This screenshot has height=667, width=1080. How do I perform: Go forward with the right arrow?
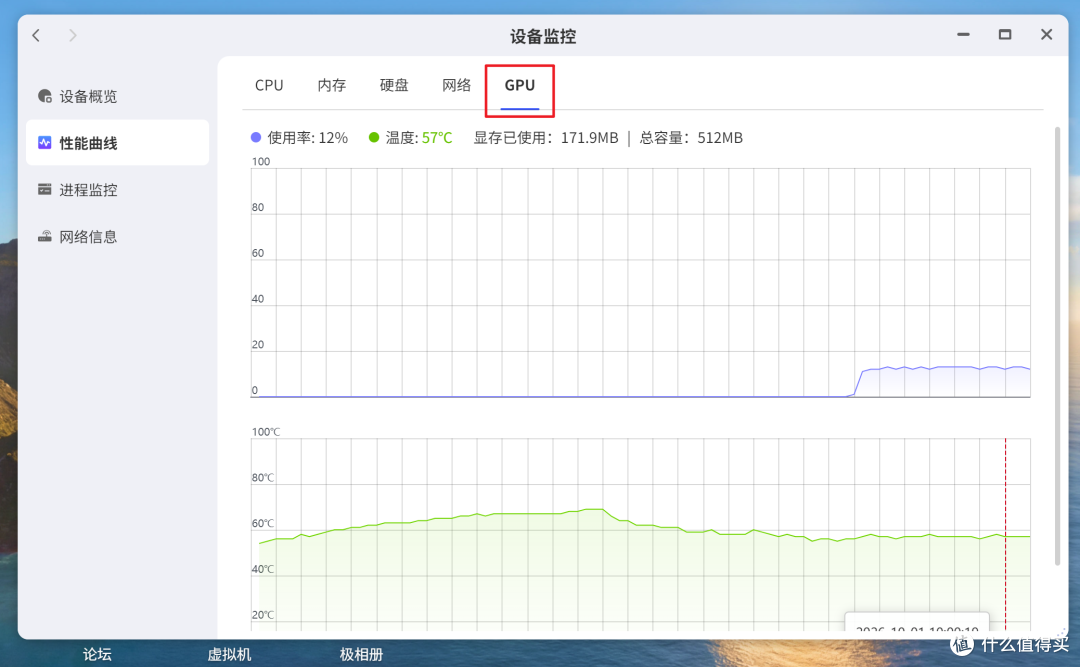pyautogui.click(x=72, y=35)
